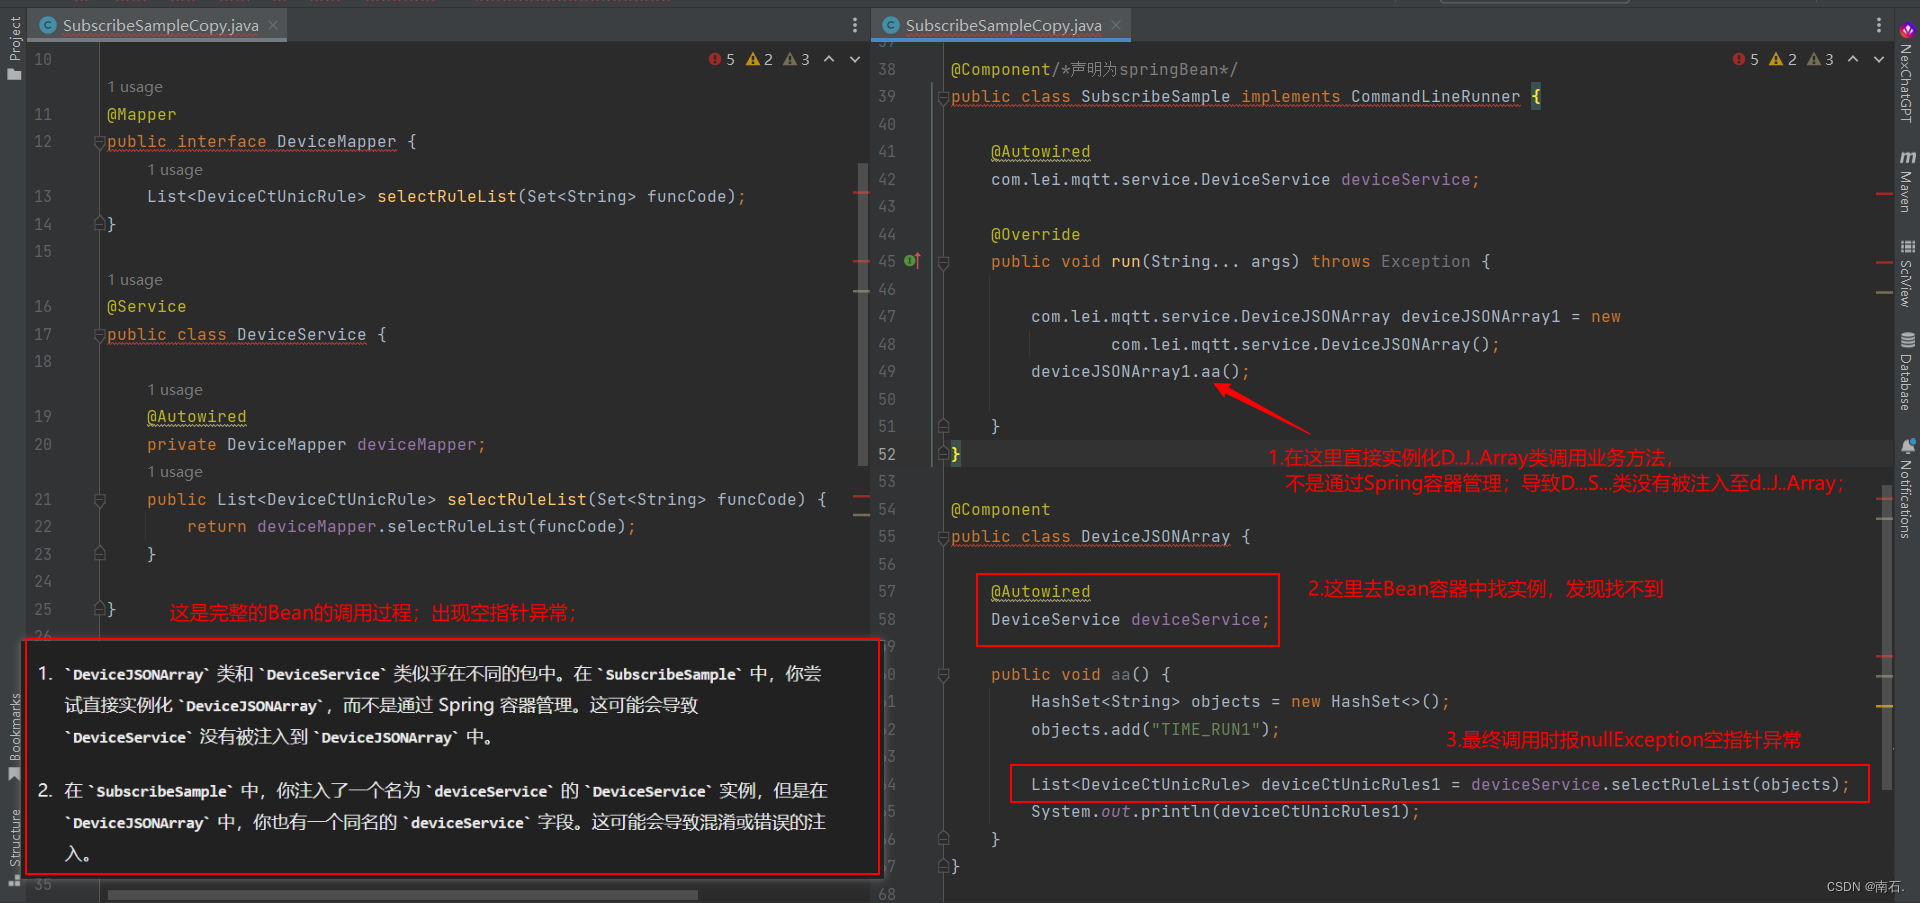Image resolution: width=1920 pixels, height=903 pixels.
Task: Collapse DeviceService class fold at line 17
Action: tap(99, 335)
